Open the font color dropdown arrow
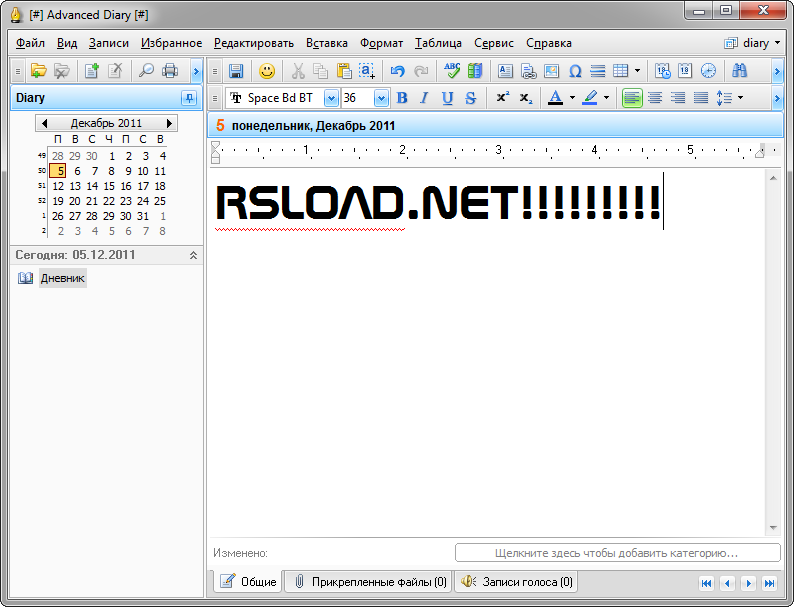Viewport: 794px width, 607px height. 572,98
